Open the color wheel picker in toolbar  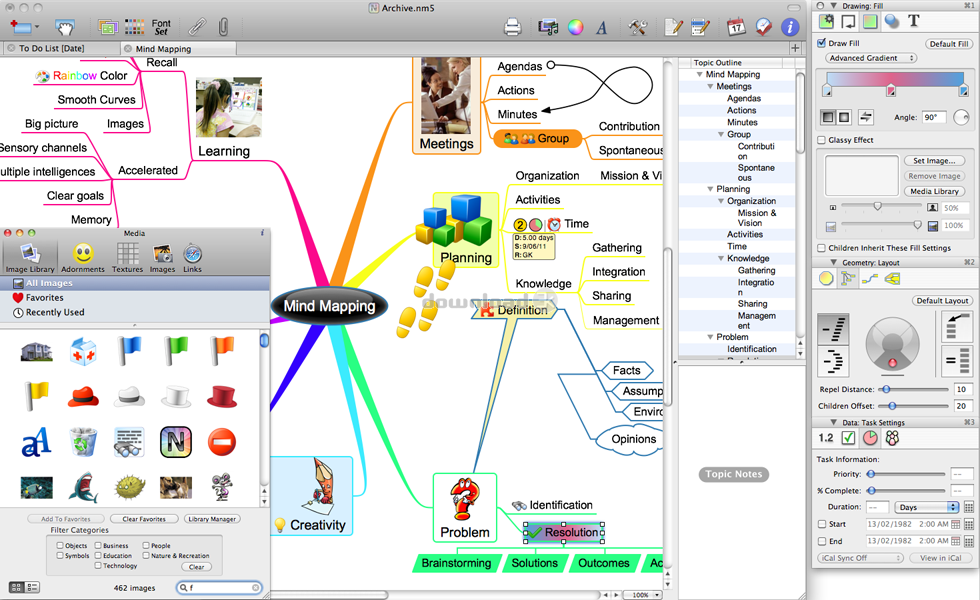[x=575, y=27]
